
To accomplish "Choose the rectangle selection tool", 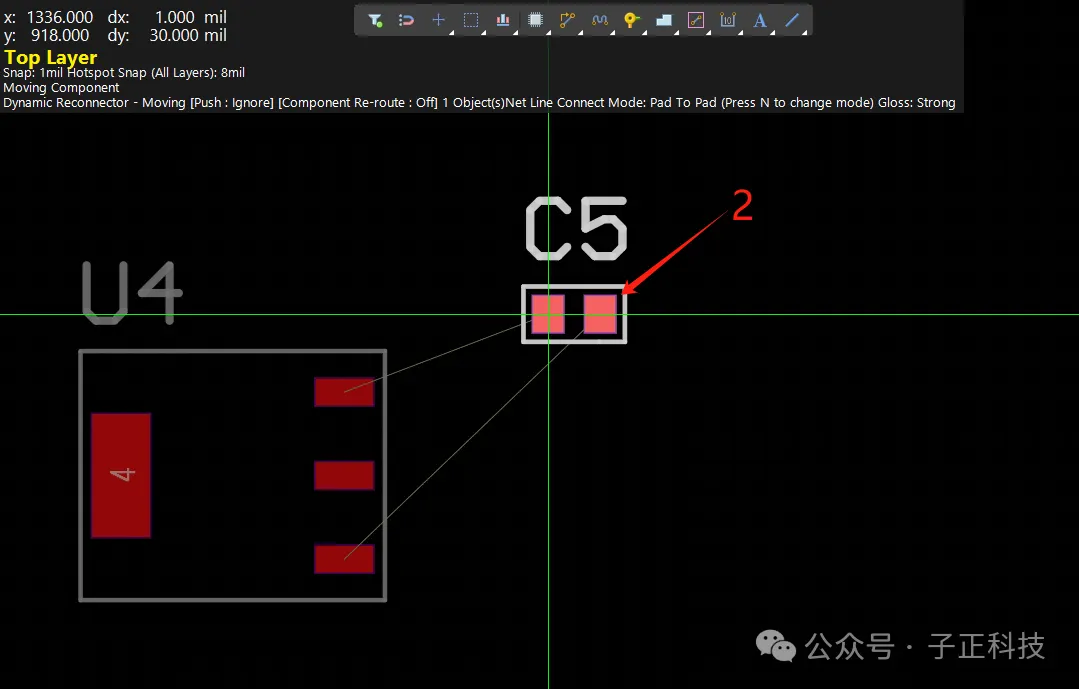I will [471, 20].
